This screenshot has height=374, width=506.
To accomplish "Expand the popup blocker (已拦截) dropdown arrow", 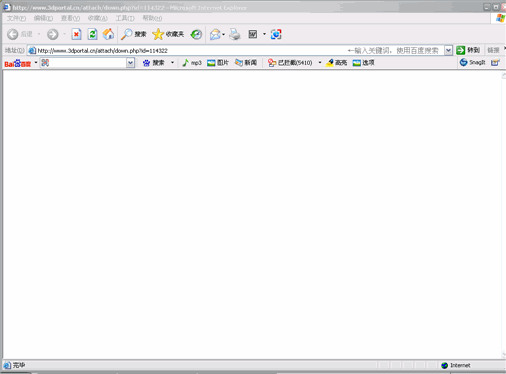I will pyautogui.click(x=320, y=63).
